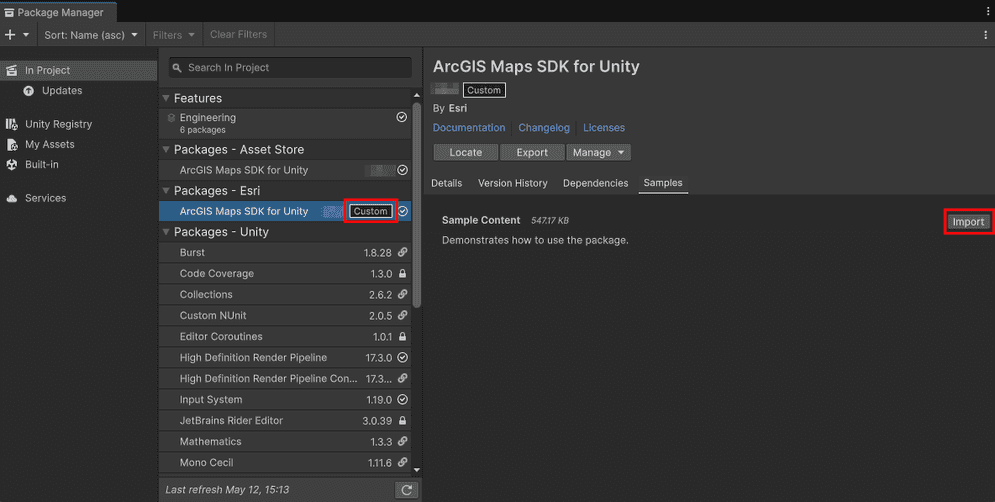Click Custom NUnit link icon
995x502 pixels.
402,315
